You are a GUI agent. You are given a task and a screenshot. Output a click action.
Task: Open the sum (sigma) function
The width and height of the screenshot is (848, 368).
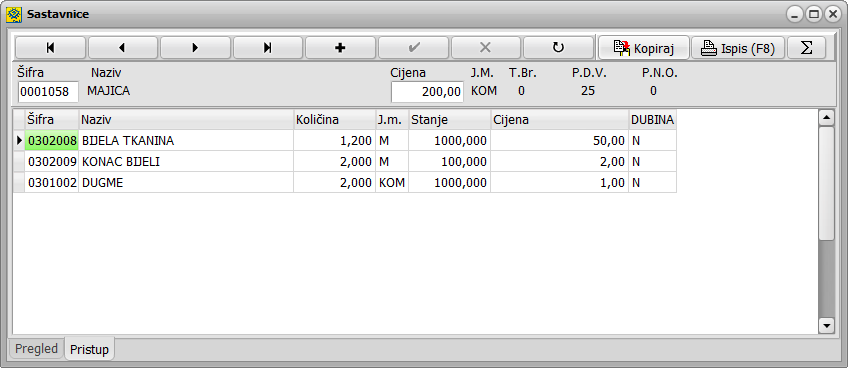806,48
